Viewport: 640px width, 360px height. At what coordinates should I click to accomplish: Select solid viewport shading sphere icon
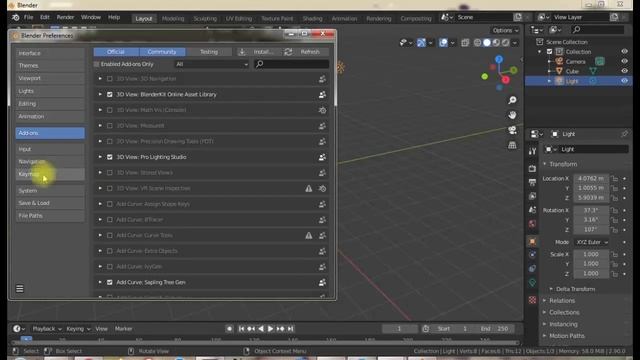(x=487, y=42)
